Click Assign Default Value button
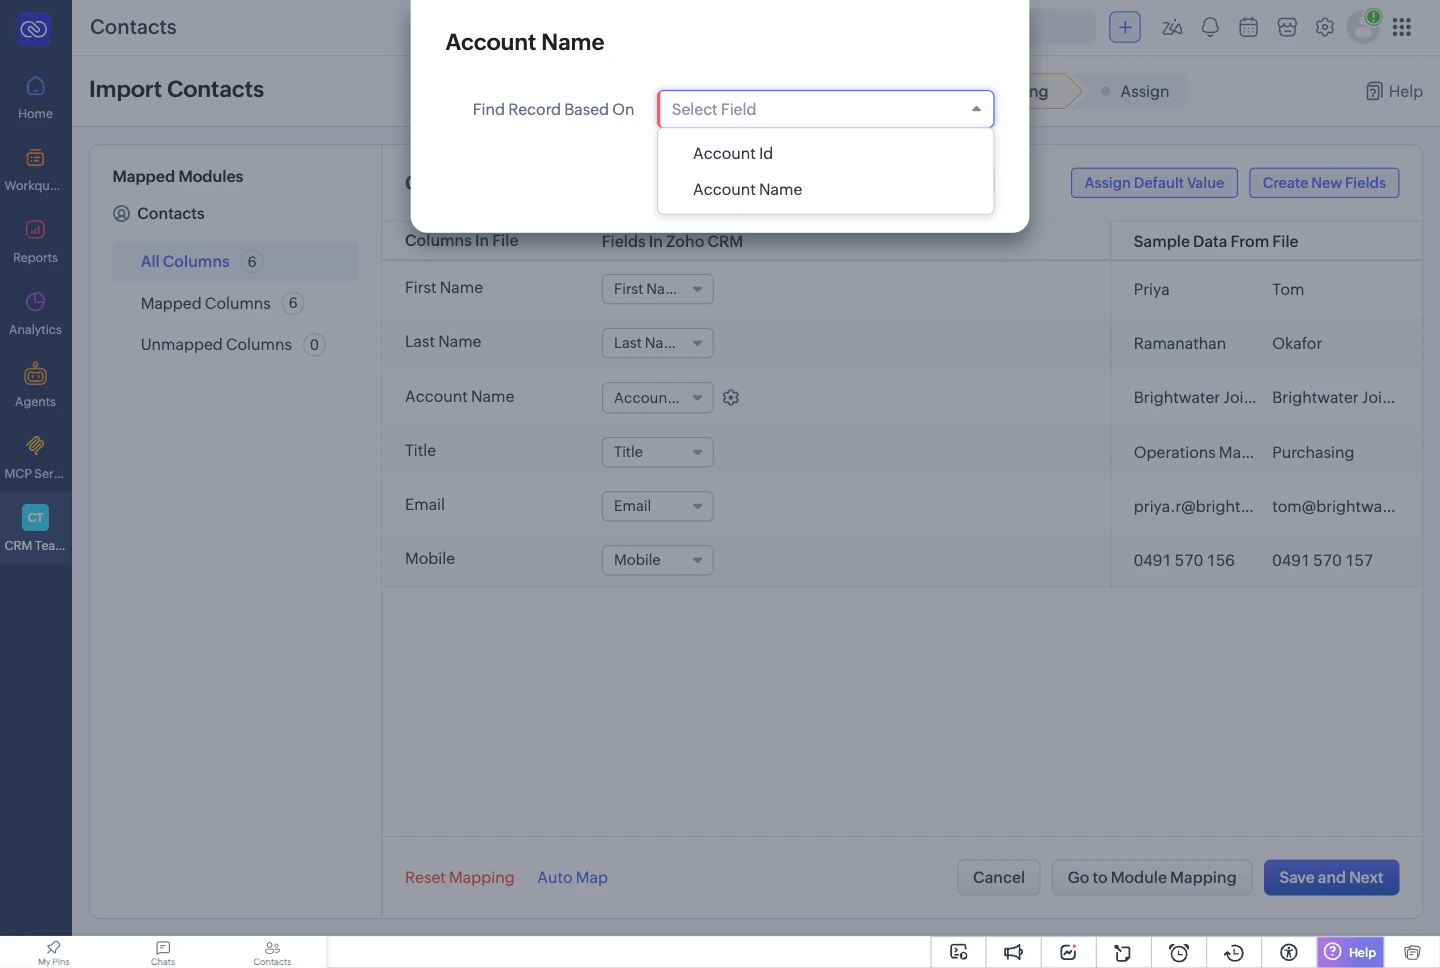1440x968 pixels. 1154,183
